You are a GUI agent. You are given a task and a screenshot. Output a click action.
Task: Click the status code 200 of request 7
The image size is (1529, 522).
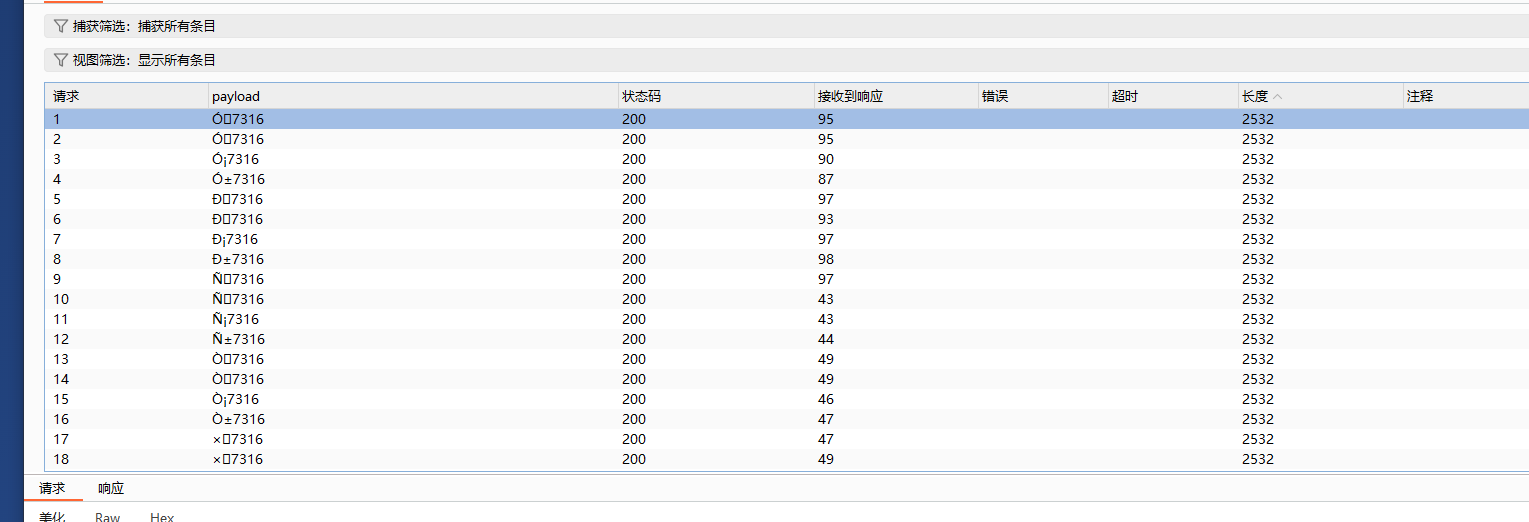(x=634, y=239)
